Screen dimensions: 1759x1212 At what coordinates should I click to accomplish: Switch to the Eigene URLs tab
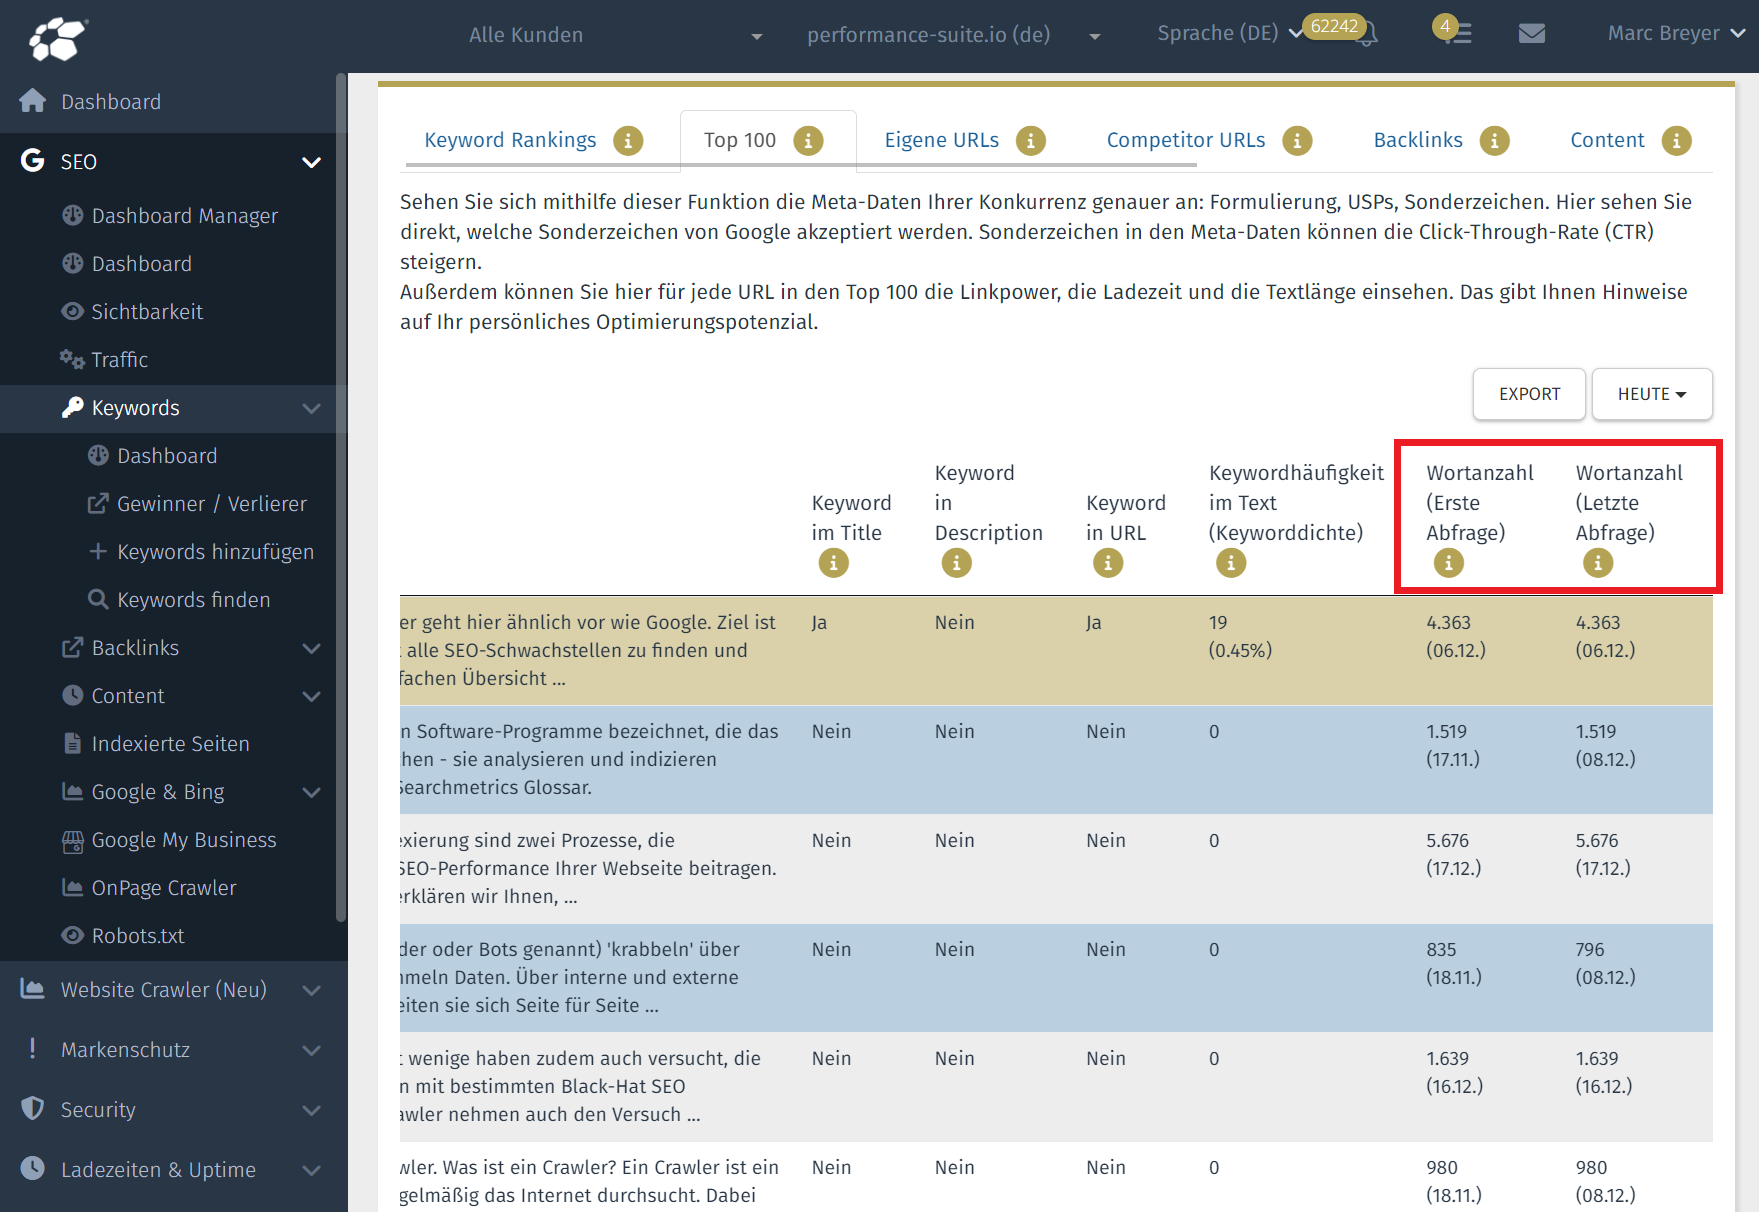pyautogui.click(x=942, y=140)
